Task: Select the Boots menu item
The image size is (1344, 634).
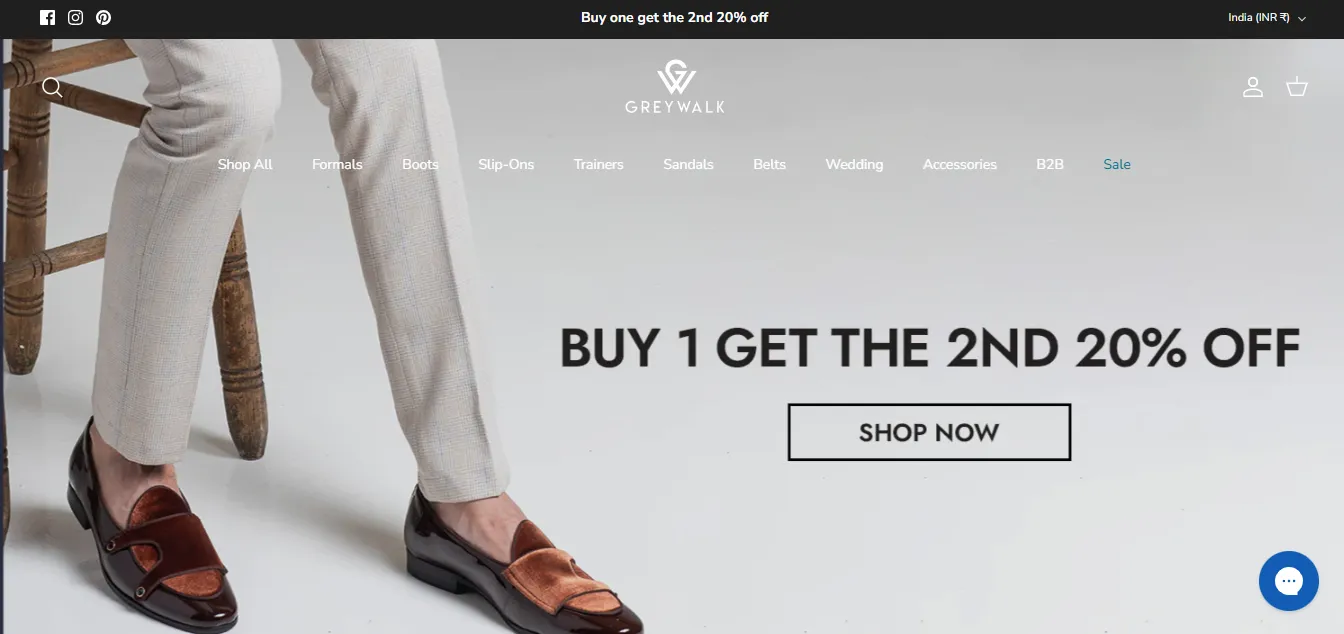Action: click(x=420, y=164)
